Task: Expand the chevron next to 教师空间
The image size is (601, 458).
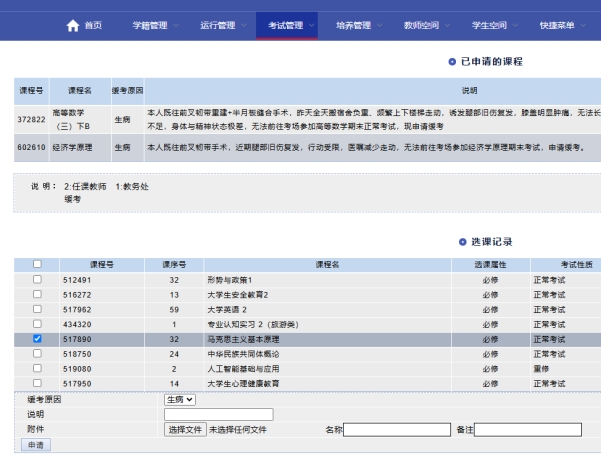Action: [447, 25]
